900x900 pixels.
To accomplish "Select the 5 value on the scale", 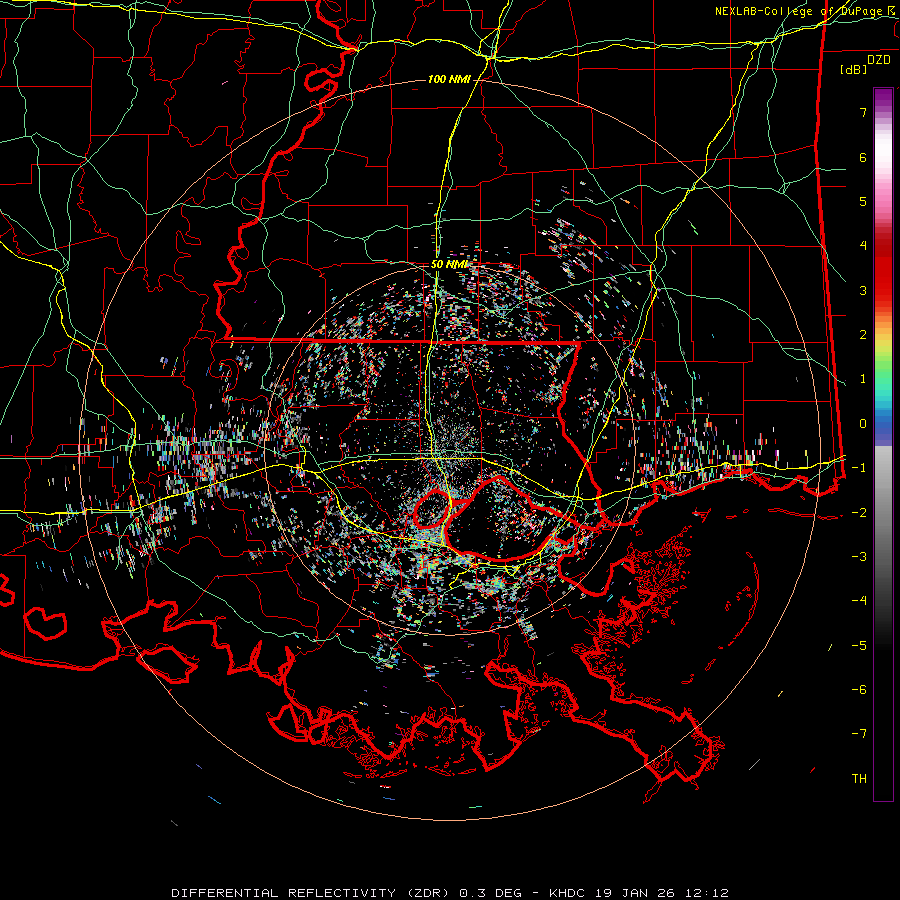I will [863, 201].
